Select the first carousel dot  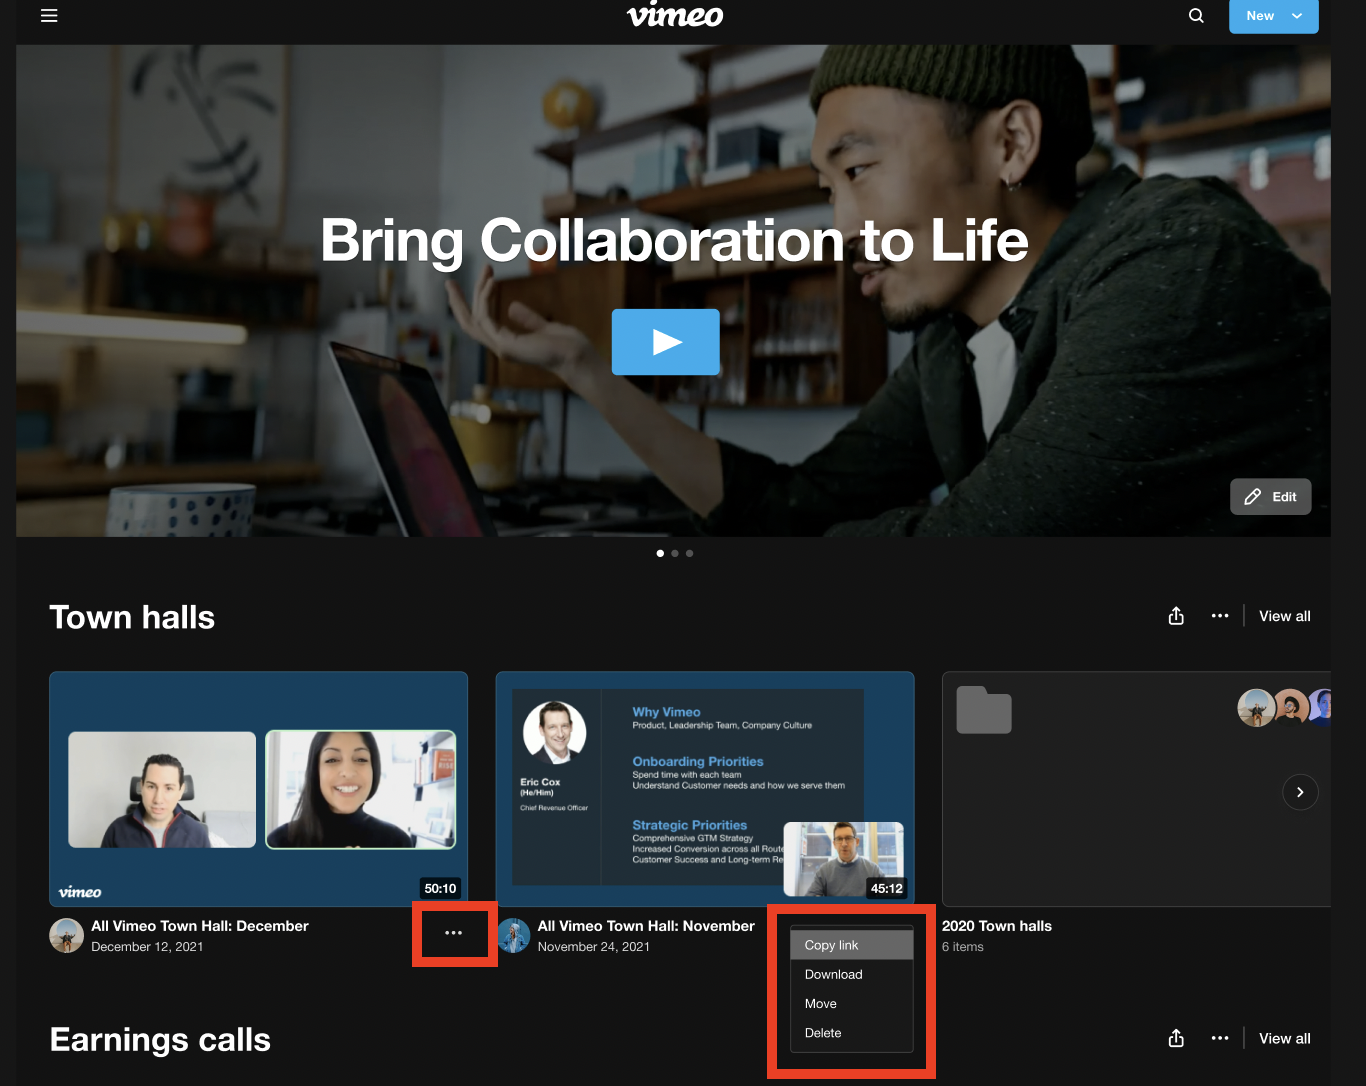(660, 553)
